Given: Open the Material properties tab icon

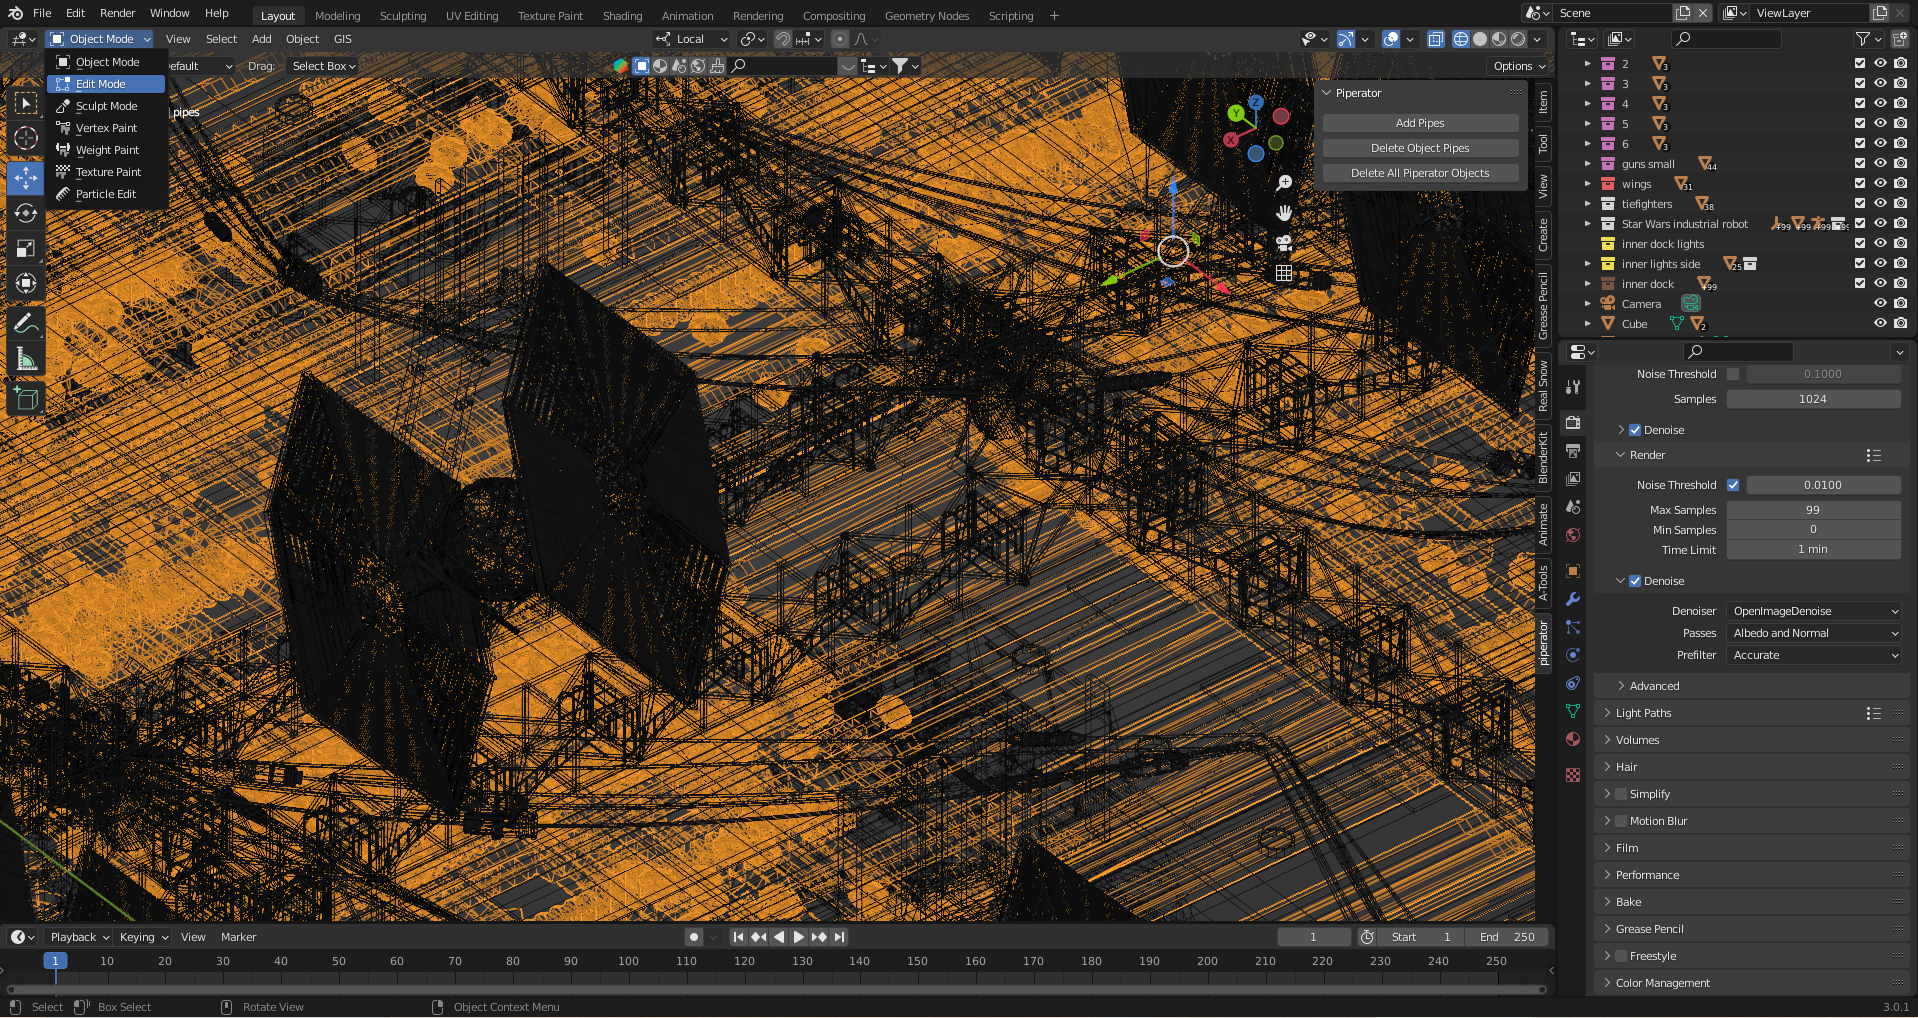Looking at the screenshot, I should [x=1573, y=739].
